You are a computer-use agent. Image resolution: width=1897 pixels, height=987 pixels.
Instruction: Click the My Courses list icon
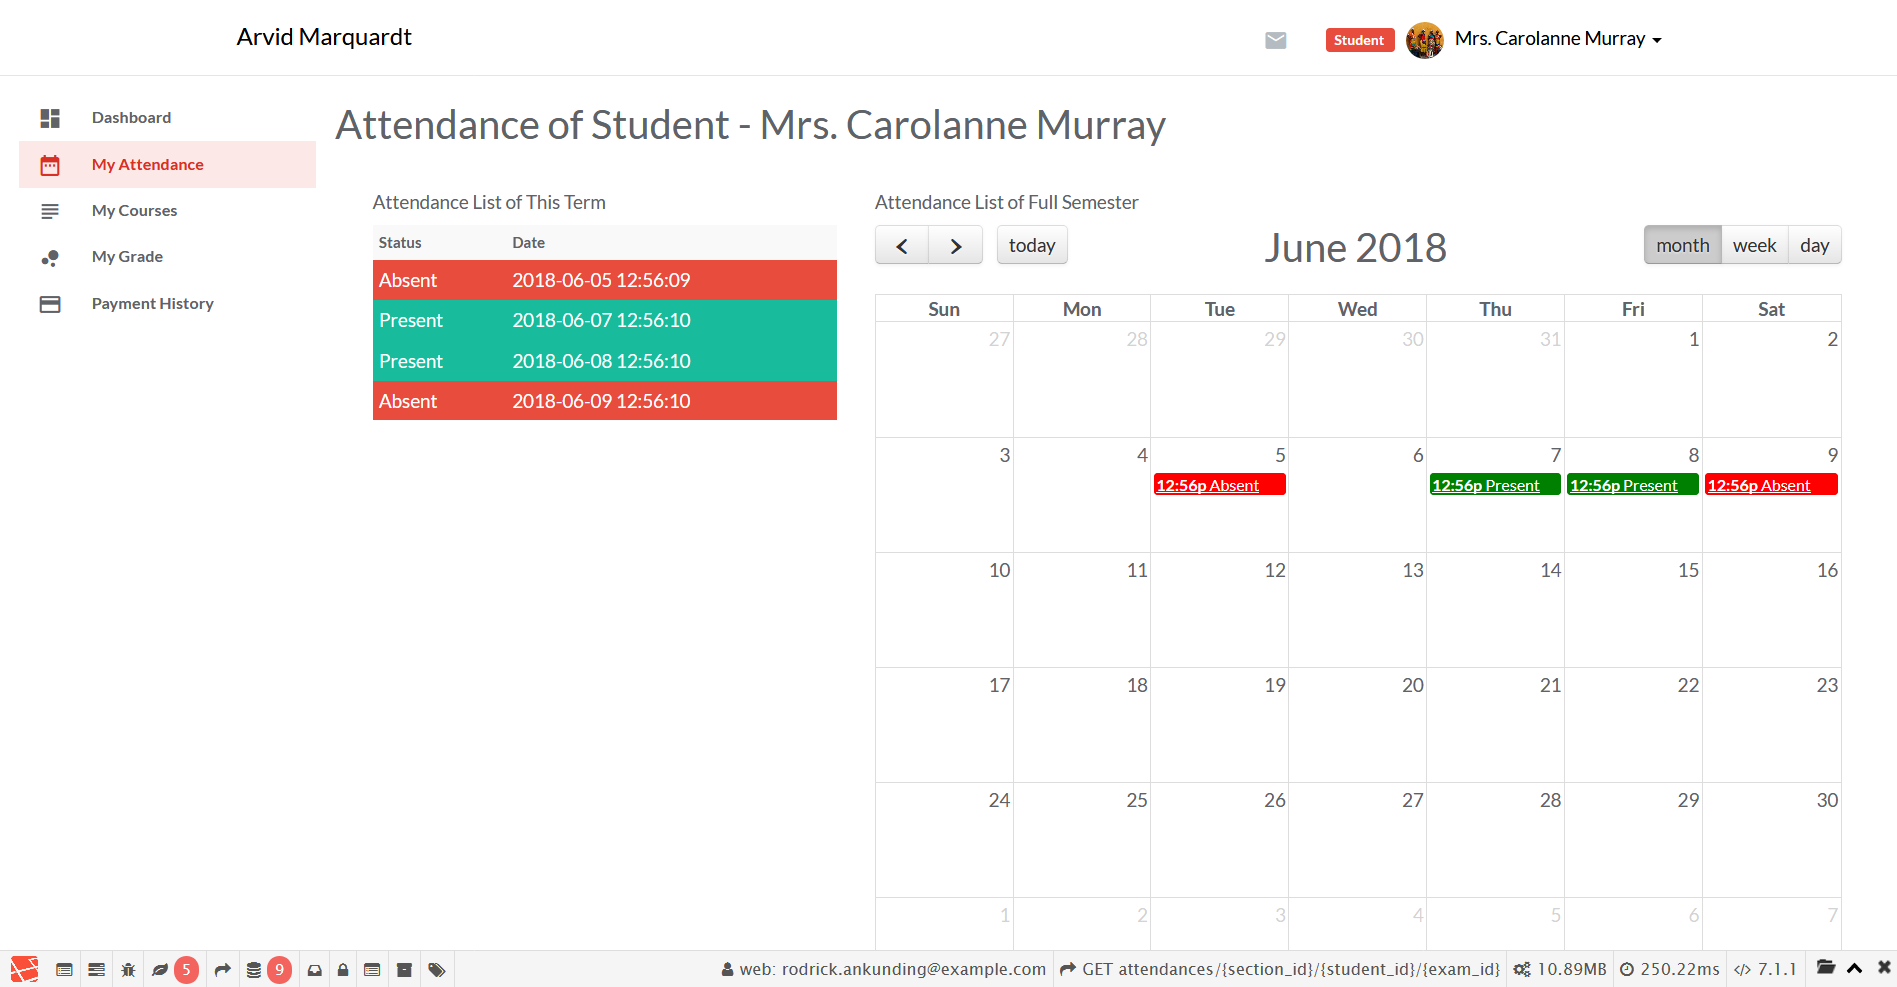click(50, 211)
